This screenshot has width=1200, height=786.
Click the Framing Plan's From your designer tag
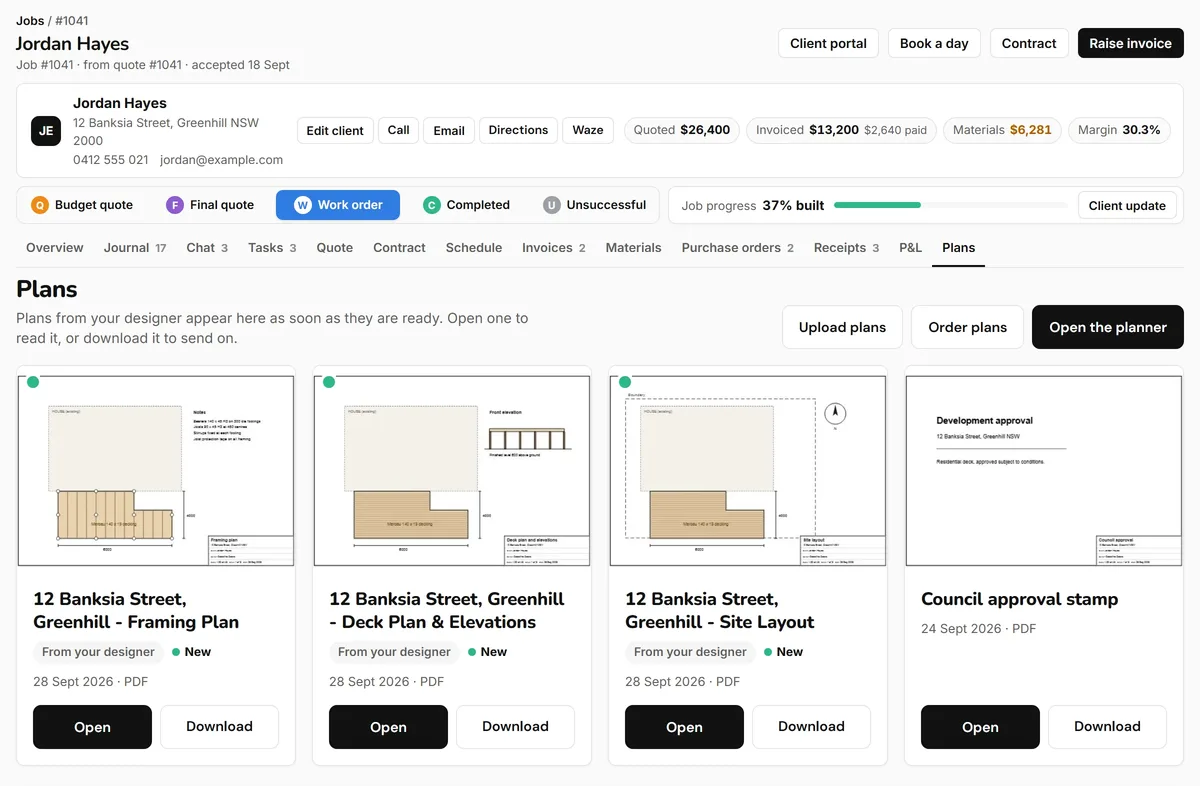98,652
